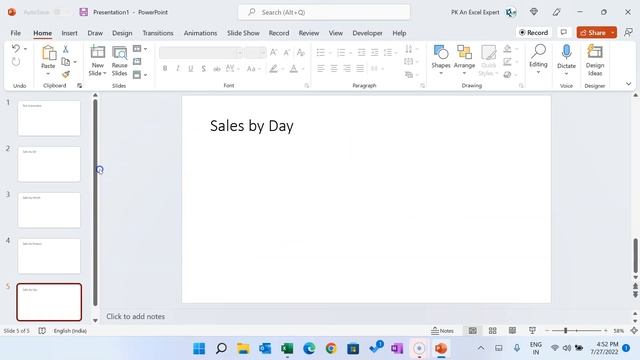Image resolution: width=640 pixels, height=360 pixels.
Task: Click the Arrange icon
Action: (x=464, y=53)
